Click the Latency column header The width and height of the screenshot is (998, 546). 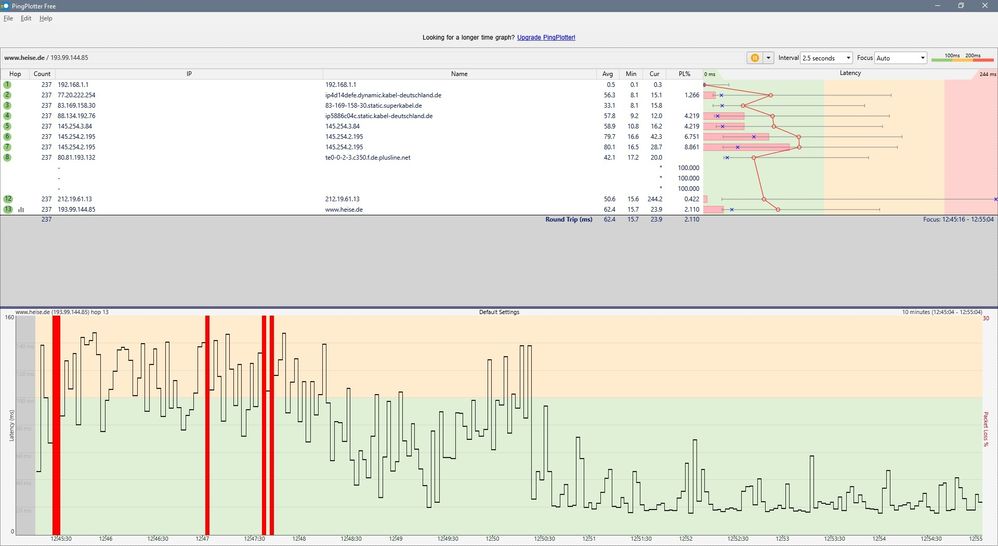coord(850,74)
